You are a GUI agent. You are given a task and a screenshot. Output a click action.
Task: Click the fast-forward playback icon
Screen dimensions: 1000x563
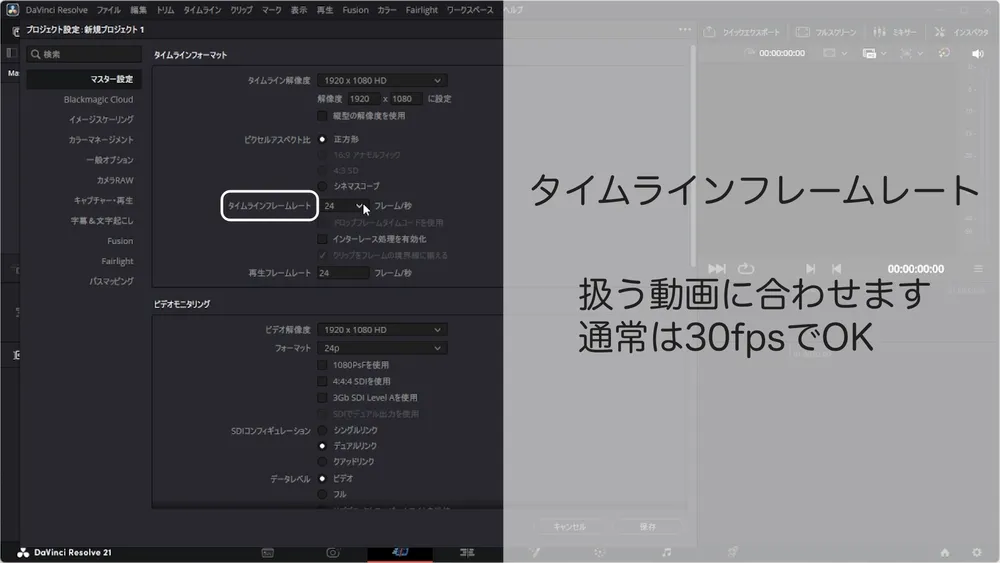717,268
